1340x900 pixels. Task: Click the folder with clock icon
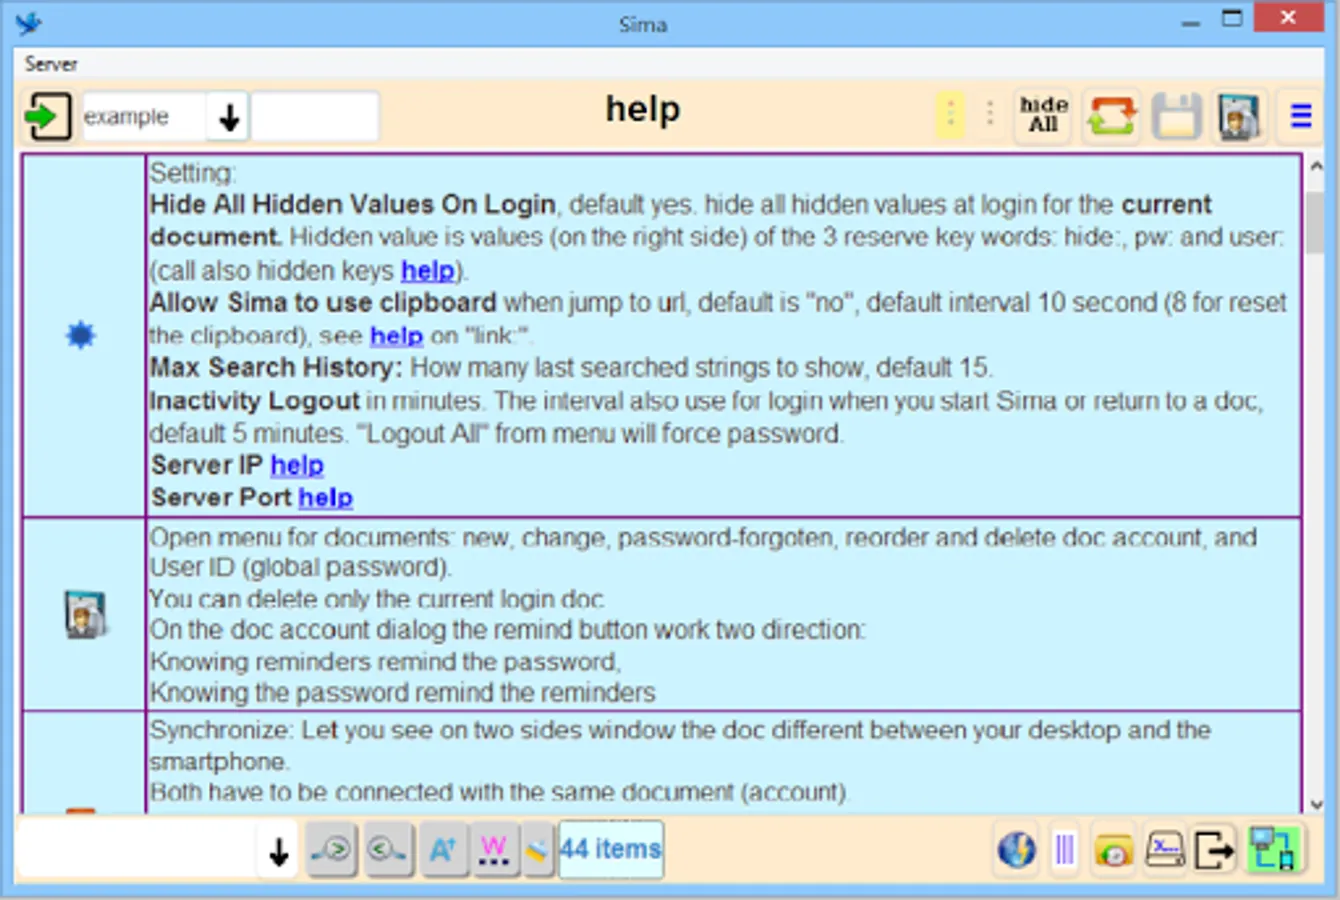1113,850
